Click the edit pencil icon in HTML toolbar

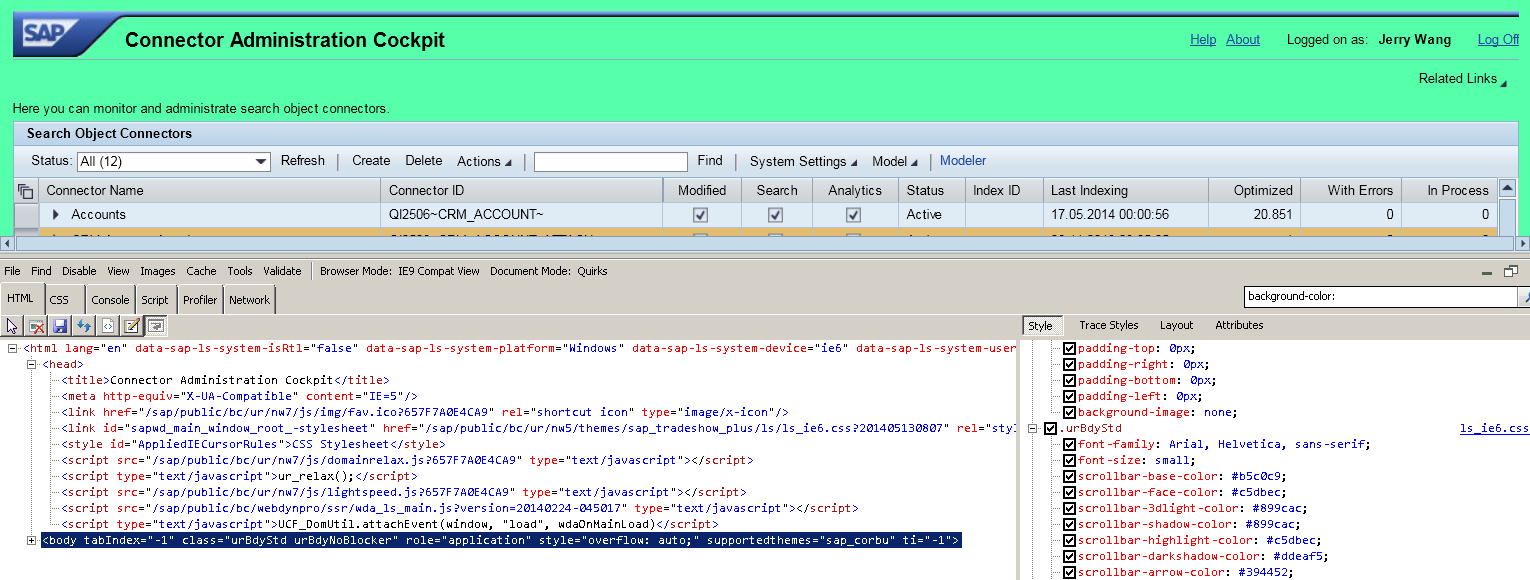tap(131, 326)
